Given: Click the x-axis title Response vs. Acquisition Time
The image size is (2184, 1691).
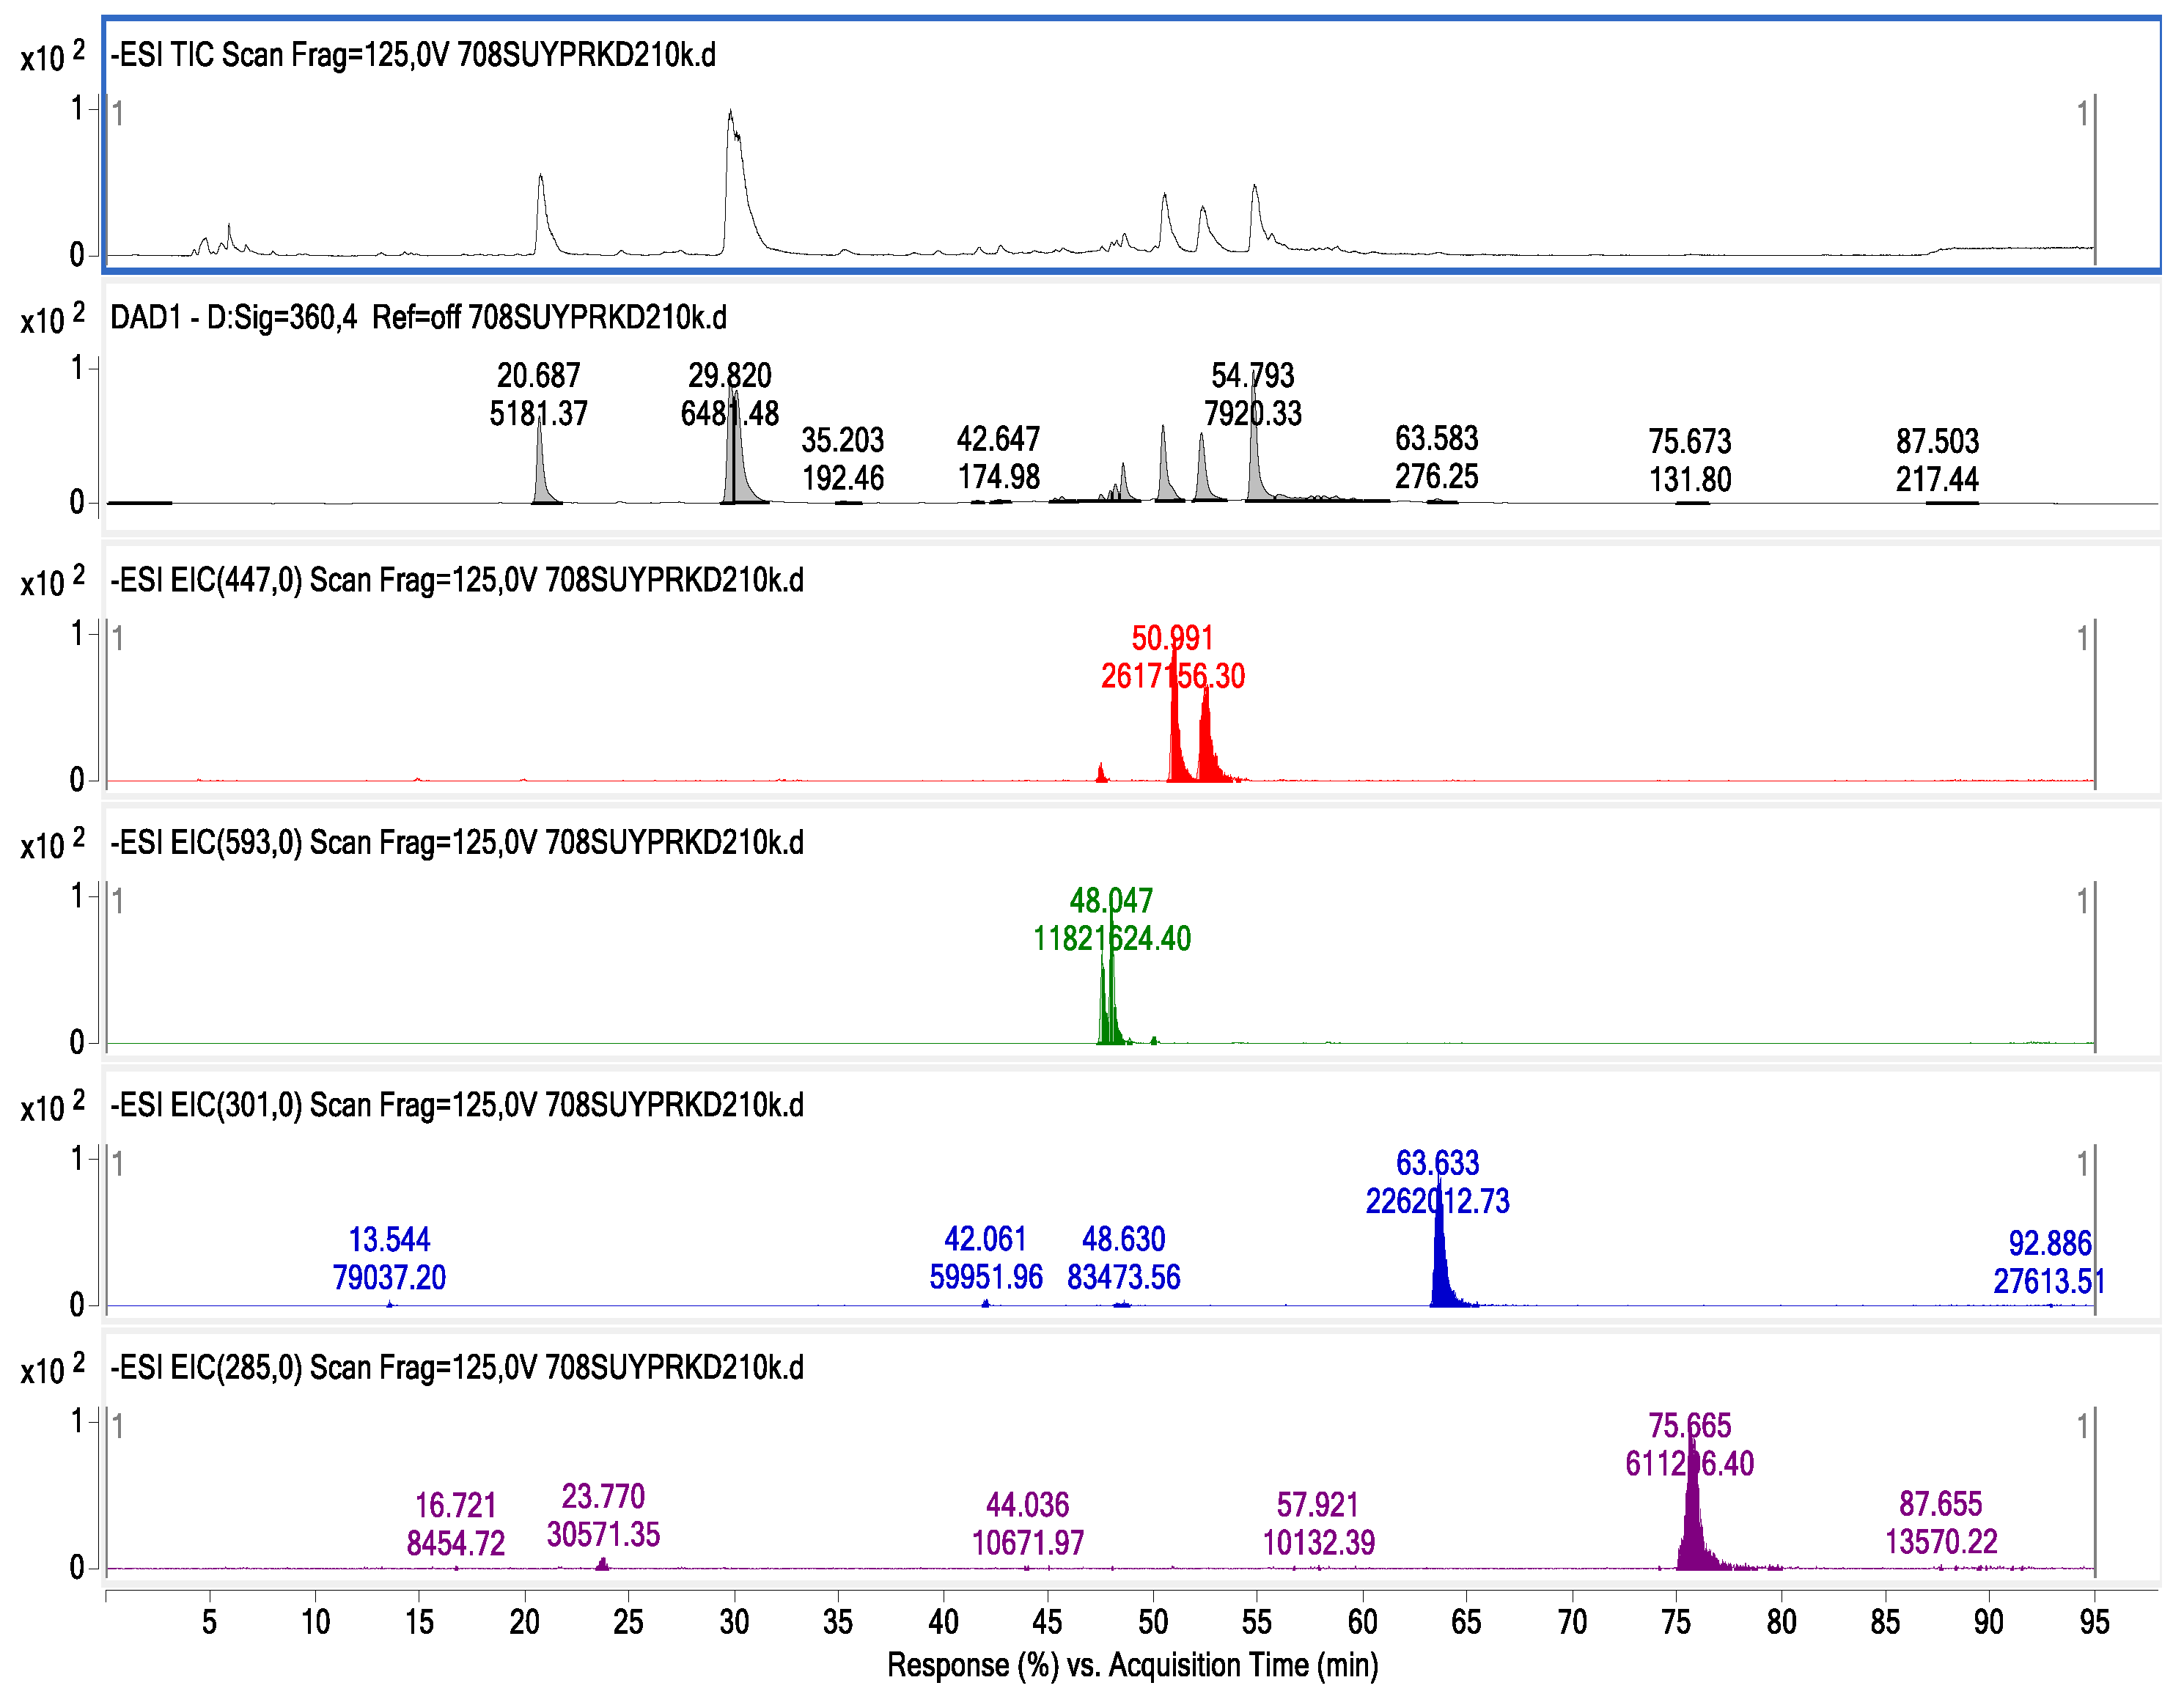Looking at the screenshot, I should [1132, 1665].
